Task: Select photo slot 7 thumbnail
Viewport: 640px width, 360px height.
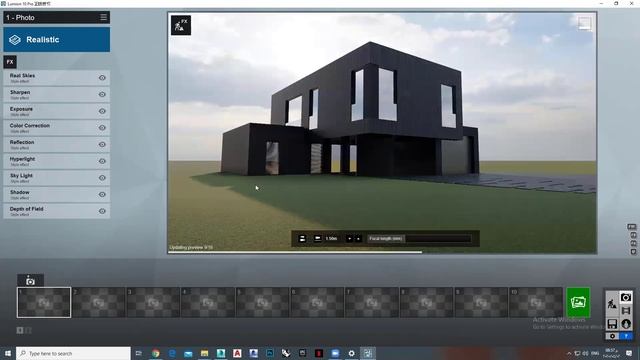Action: coord(372,302)
